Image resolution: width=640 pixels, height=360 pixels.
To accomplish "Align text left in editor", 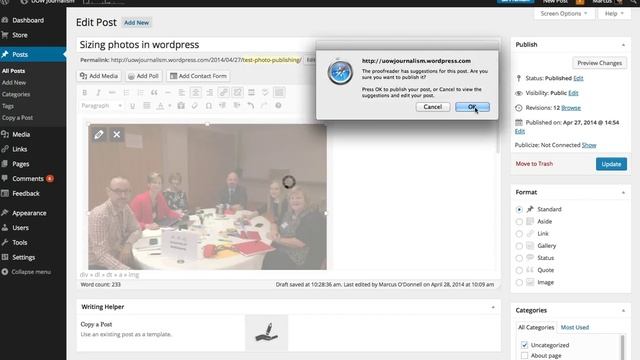I will pos(182,93).
